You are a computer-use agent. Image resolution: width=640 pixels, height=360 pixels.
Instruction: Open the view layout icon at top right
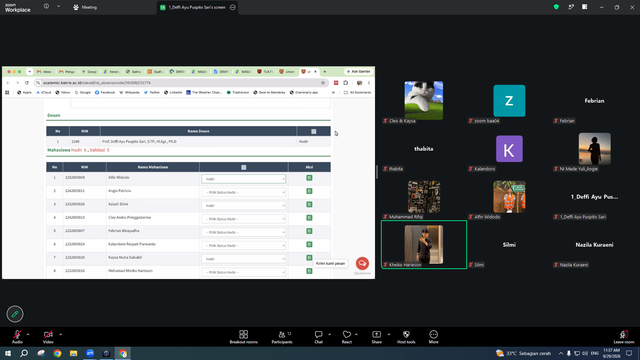pyautogui.click(x=584, y=7)
